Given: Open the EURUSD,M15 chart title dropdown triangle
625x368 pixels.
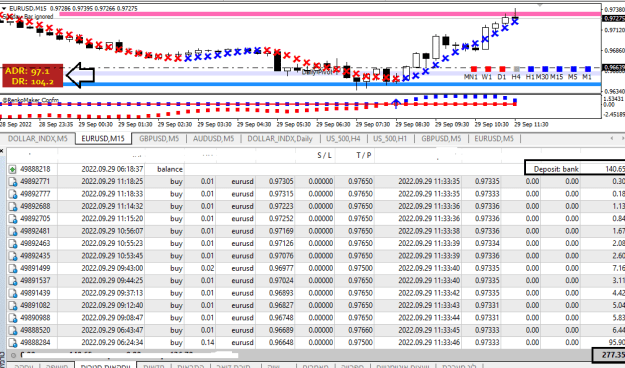Looking at the screenshot, I should tap(4, 8).
